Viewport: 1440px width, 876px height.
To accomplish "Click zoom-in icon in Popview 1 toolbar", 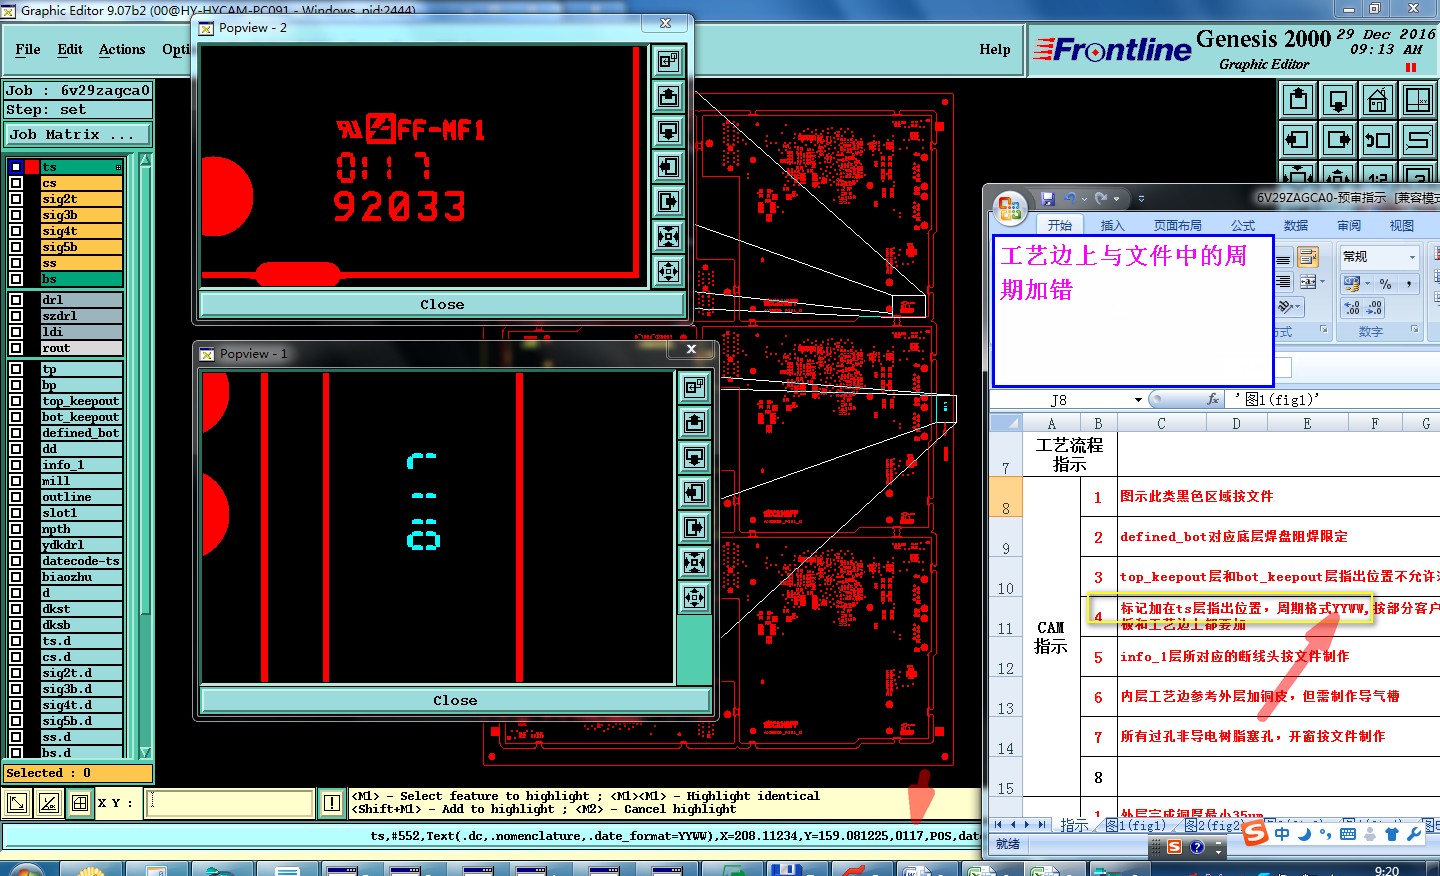I will point(694,562).
